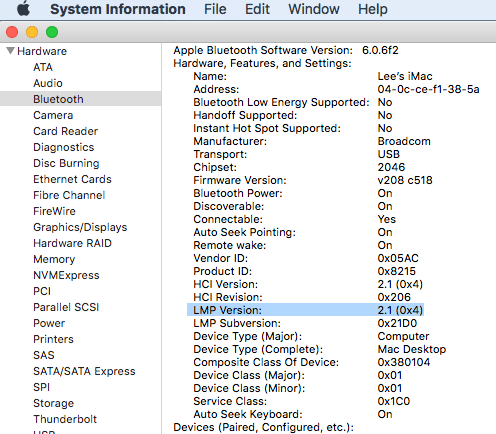This screenshot has height=434, width=496.
Task: Open the File menu
Action: pos(215,9)
